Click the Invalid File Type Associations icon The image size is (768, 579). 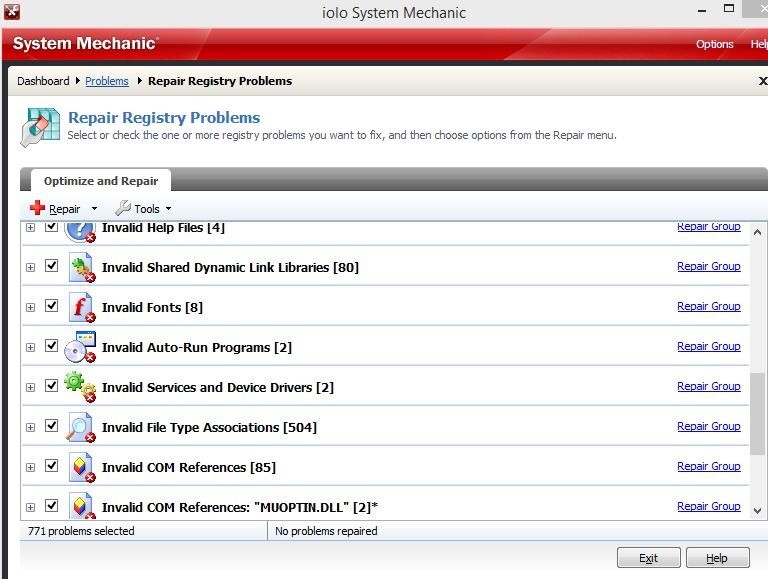(x=81, y=427)
